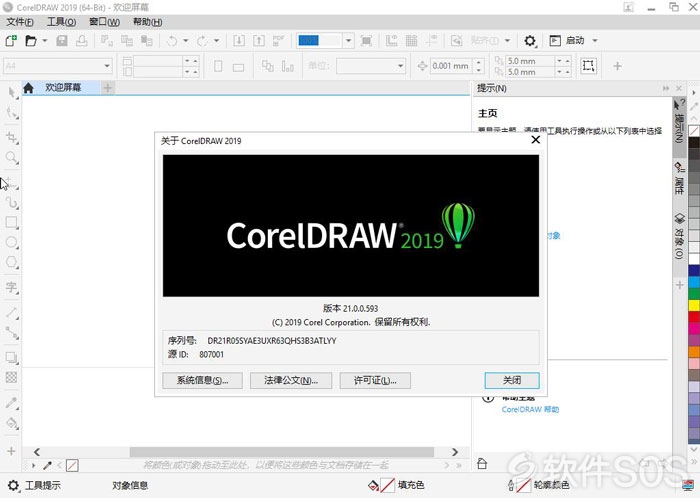Viewport: 700px width, 498px height.
Task: Close the 提示(N) docker panel
Action: [x=679, y=88]
